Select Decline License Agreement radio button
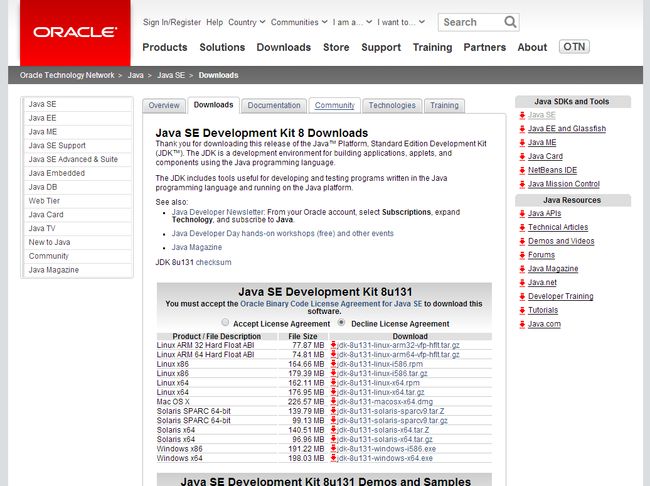The width and height of the screenshot is (650, 486). click(342, 322)
